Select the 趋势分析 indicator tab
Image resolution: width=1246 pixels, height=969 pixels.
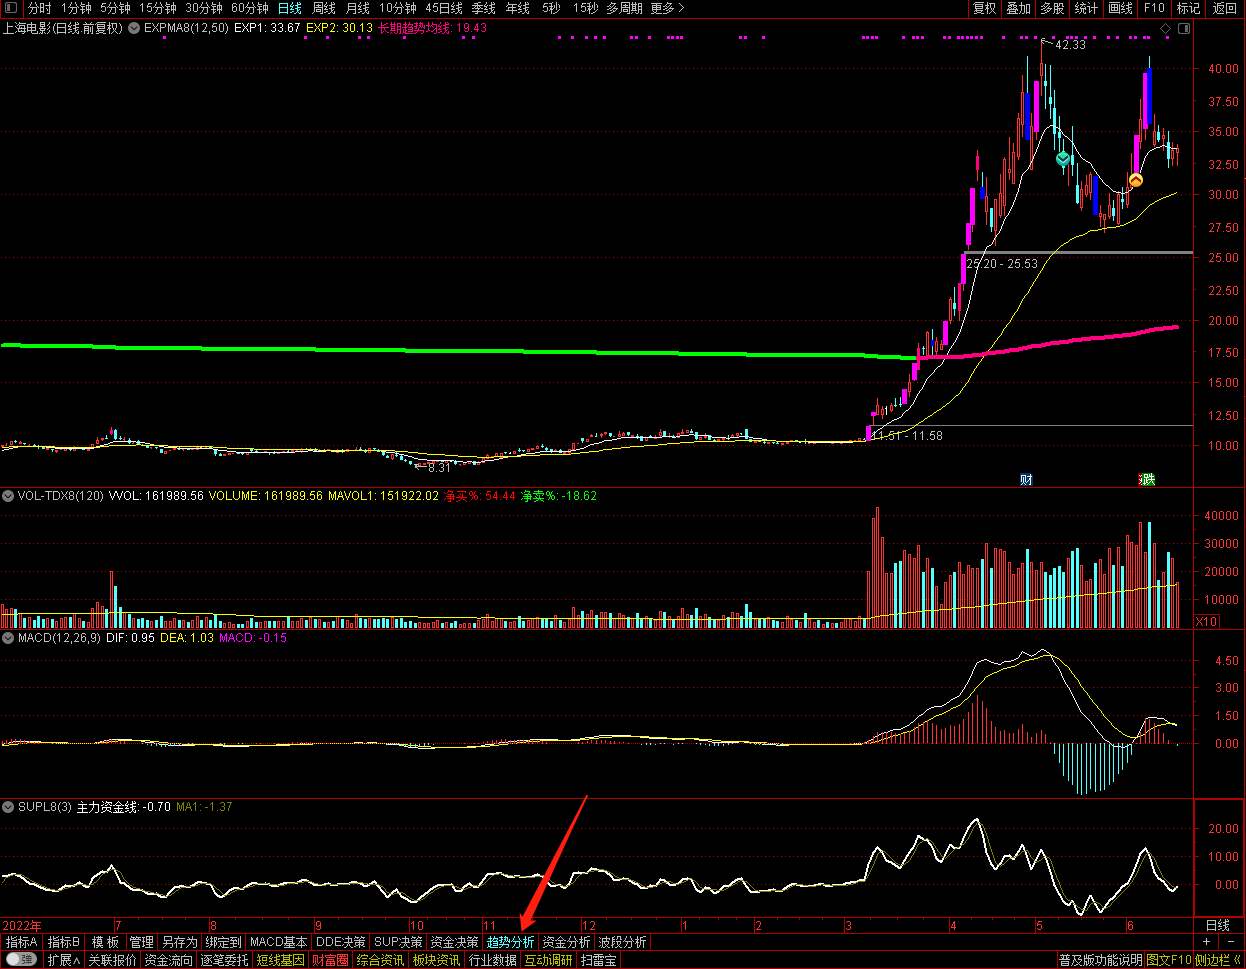pyautogui.click(x=510, y=942)
